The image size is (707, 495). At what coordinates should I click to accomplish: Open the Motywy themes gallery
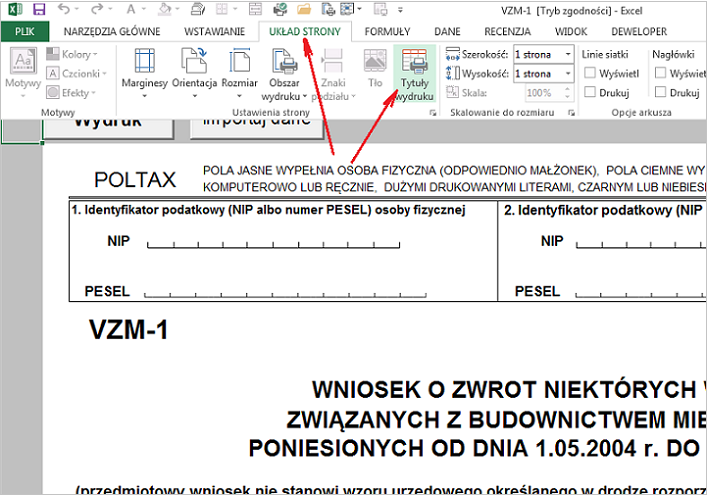(x=23, y=70)
